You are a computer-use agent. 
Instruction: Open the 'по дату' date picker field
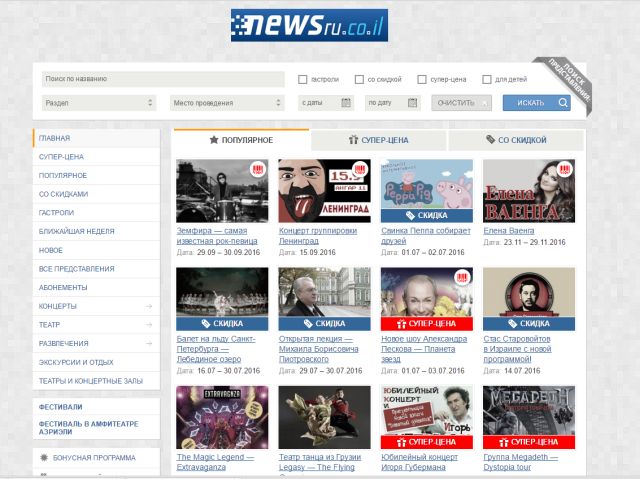393,103
